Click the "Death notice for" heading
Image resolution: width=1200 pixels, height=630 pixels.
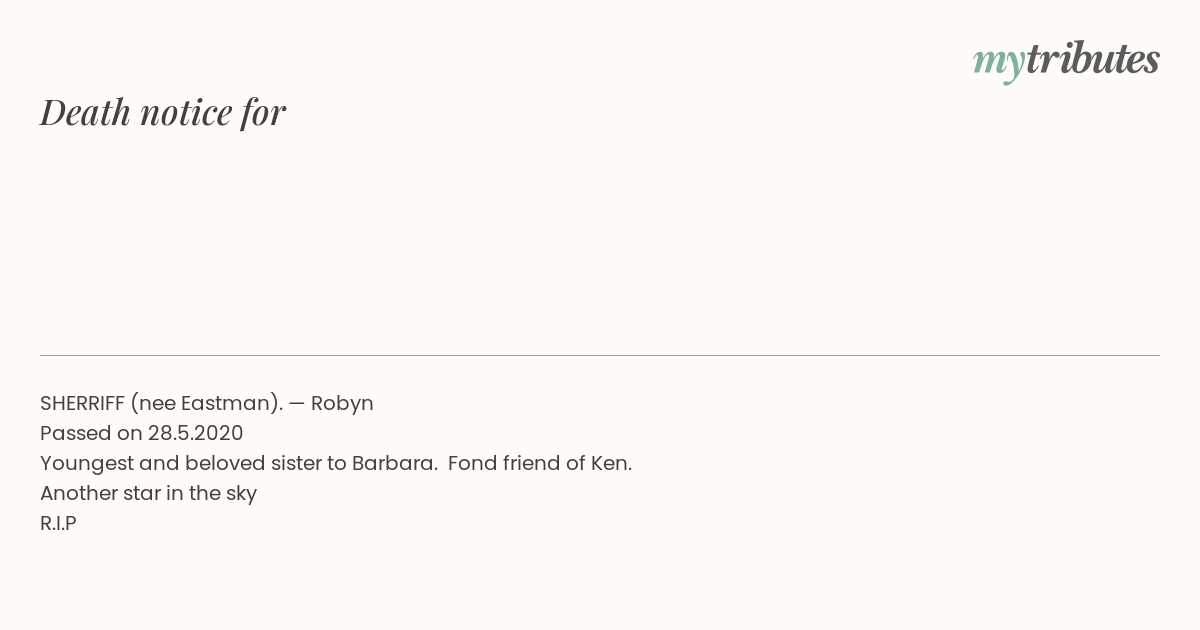[163, 112]
